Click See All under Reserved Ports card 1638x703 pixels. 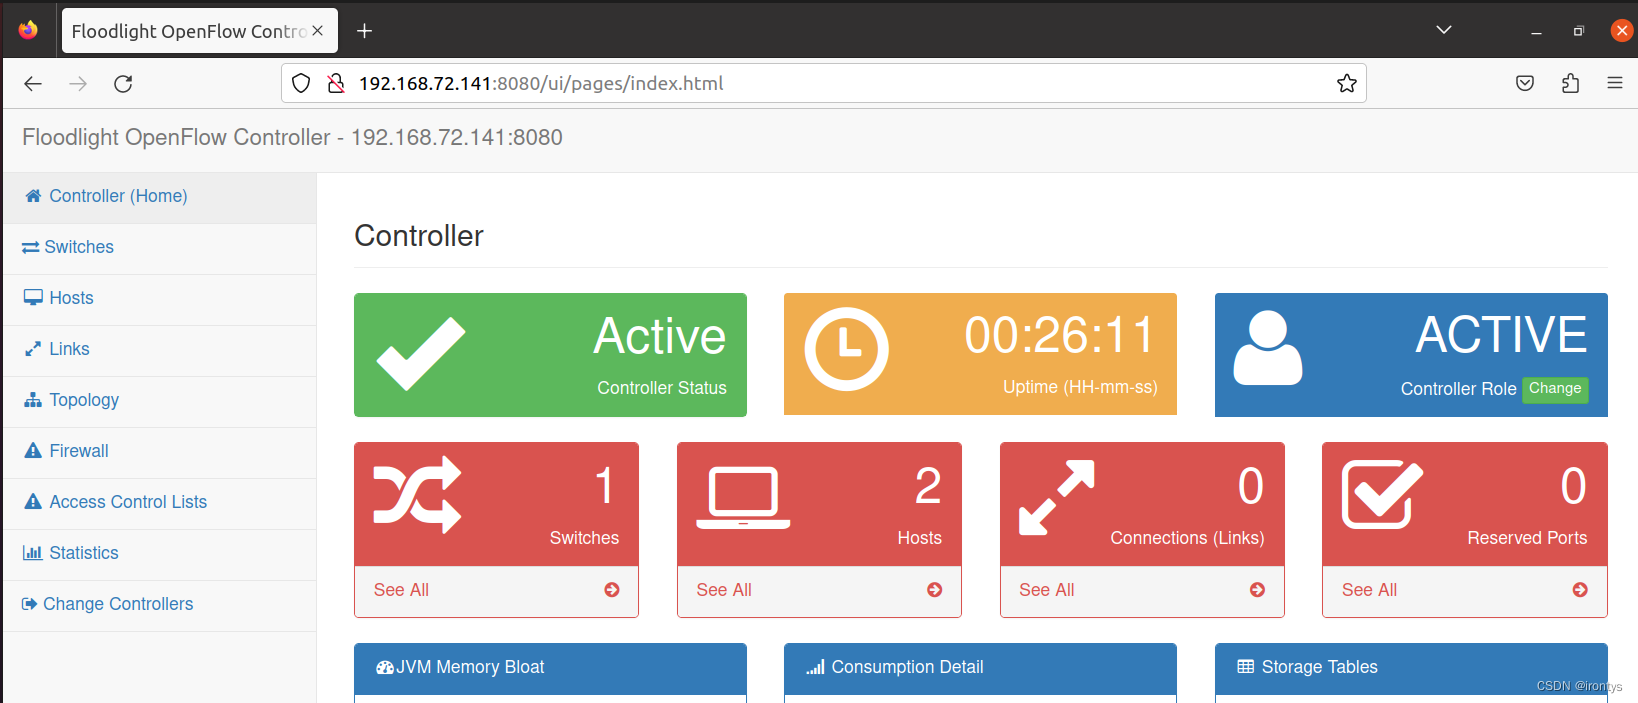[1370, 590]
